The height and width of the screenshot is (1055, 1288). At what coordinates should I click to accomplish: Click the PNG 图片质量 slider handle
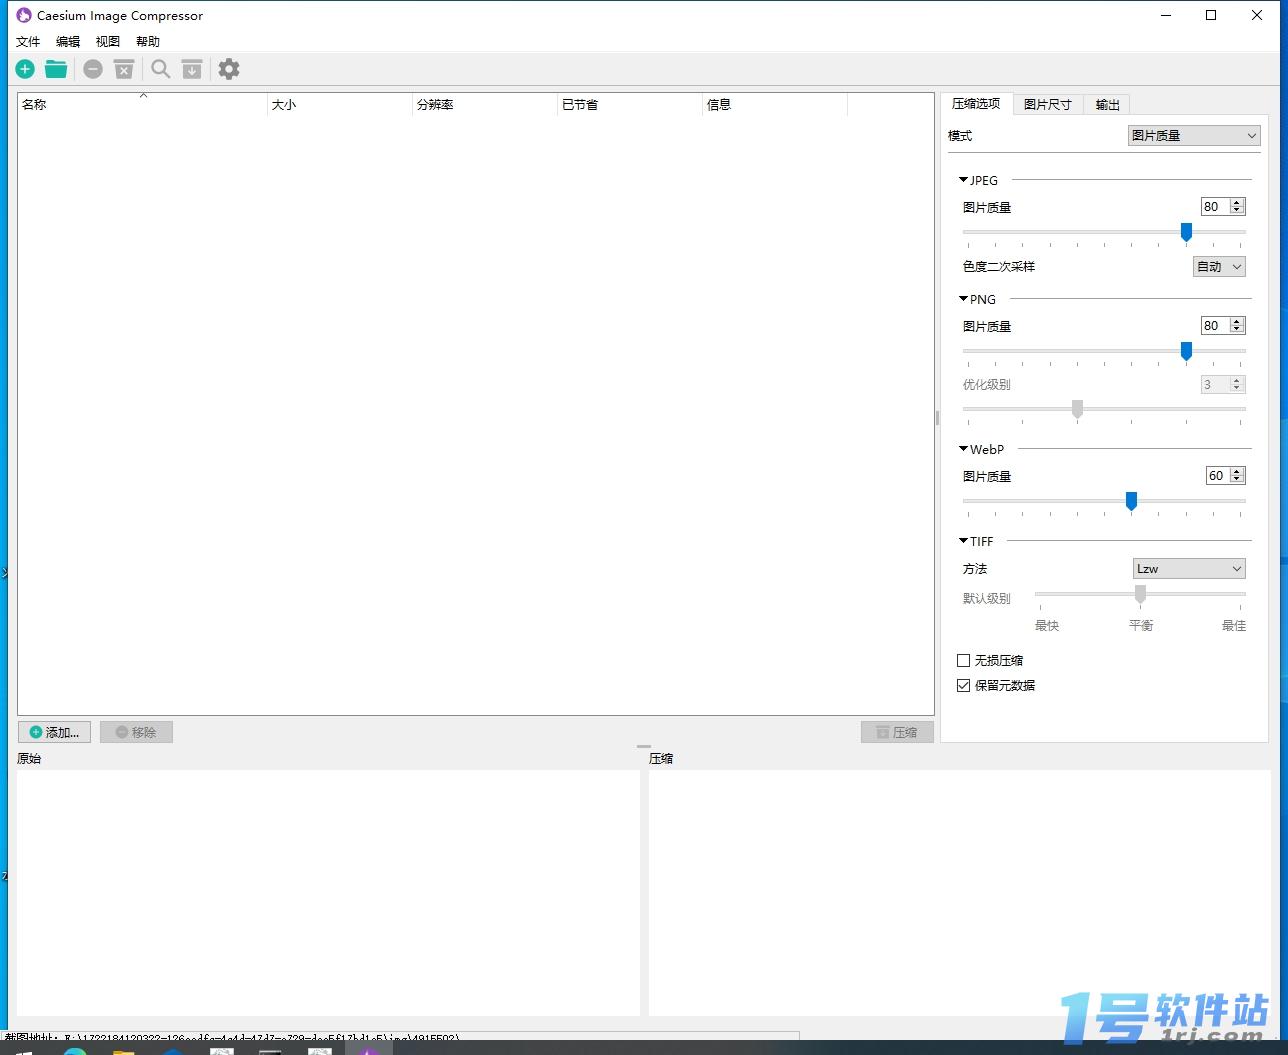point(1186,351)
